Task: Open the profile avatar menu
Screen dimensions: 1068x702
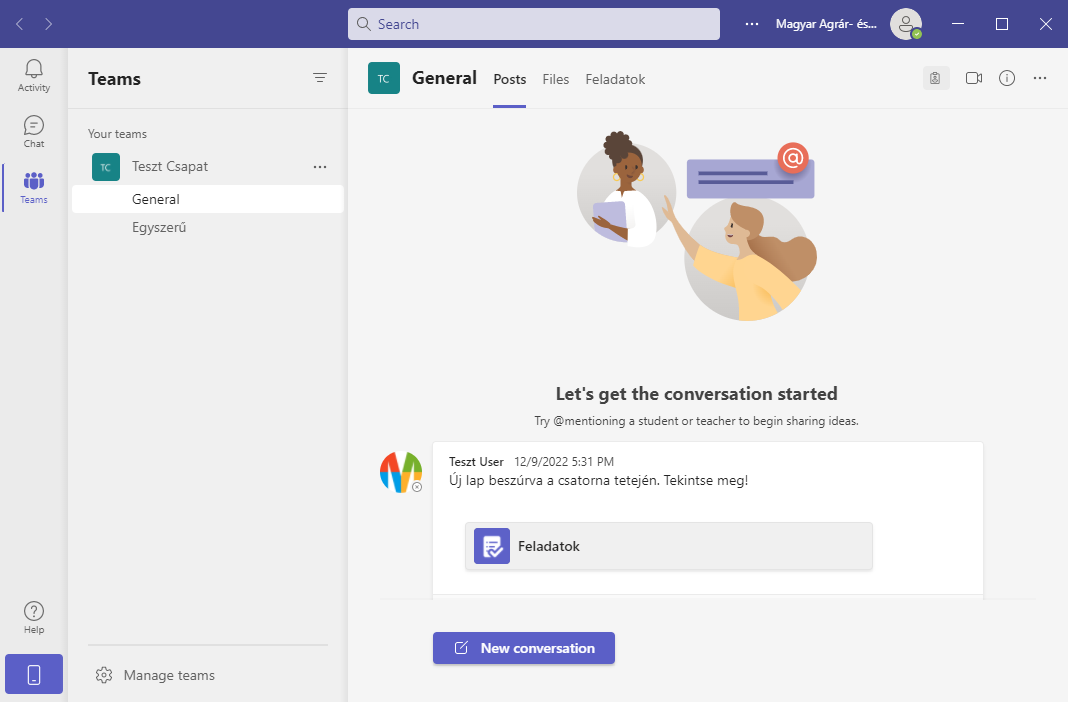Action: point(905,24)
